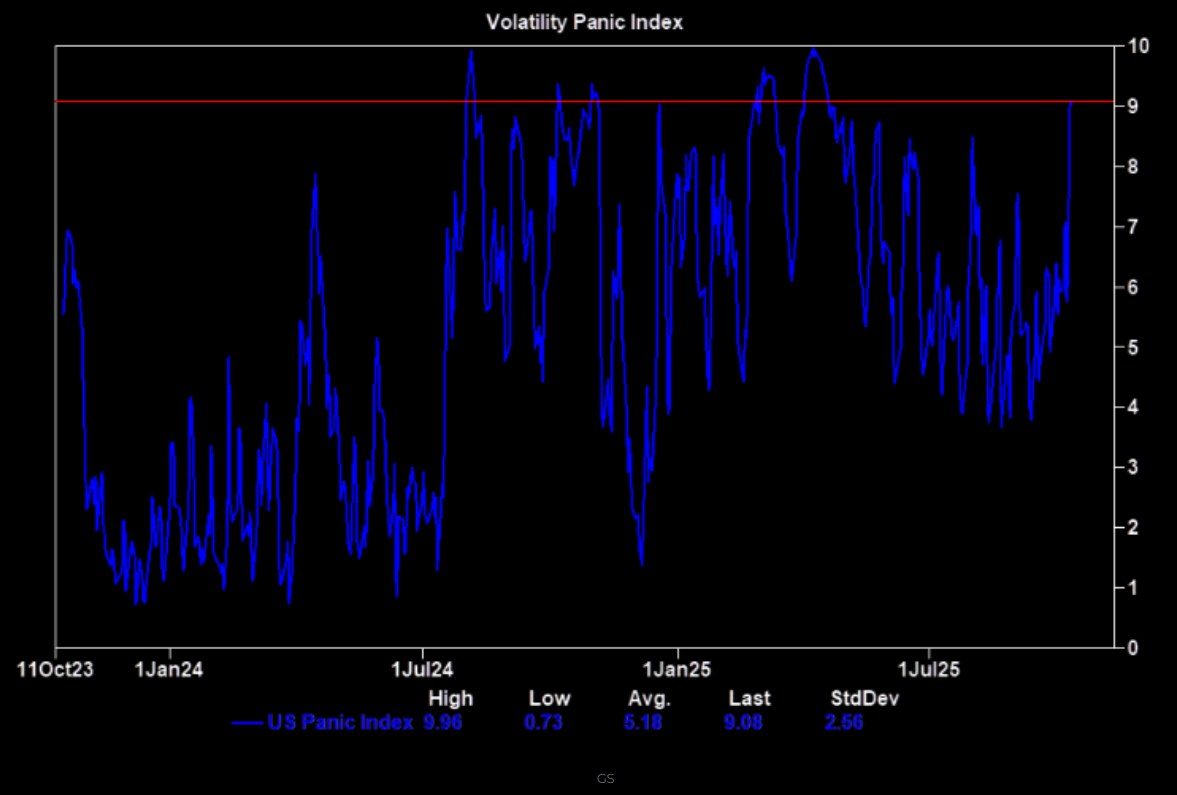Click the Last value 9.08
Viewport: 1177px width, 795px height.
[743, 723]
